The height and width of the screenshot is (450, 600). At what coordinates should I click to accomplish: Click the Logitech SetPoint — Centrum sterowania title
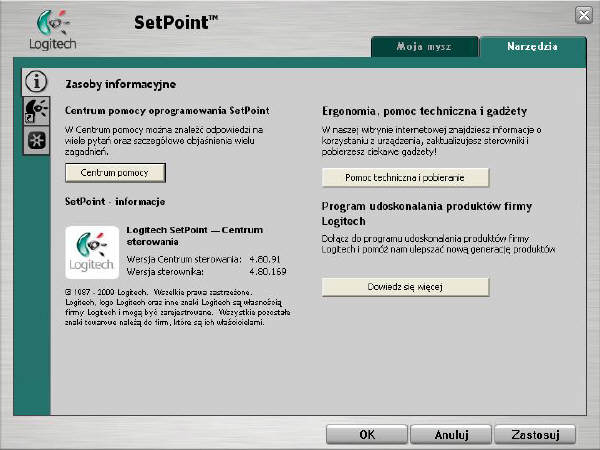click(x=195, y=236)
